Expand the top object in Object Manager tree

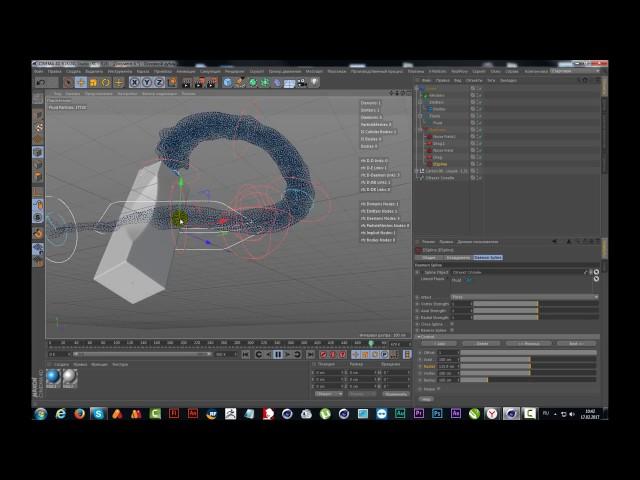point(417,88)
